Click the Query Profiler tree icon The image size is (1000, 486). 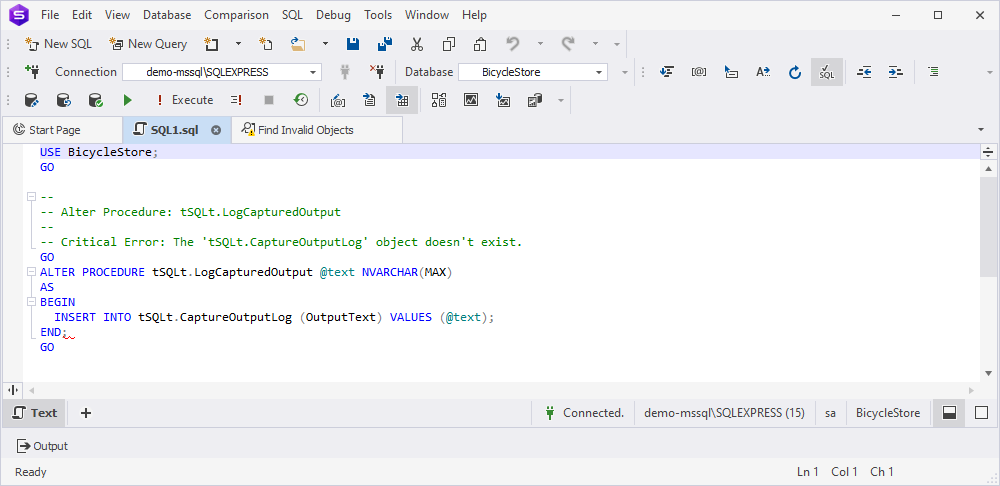coord(439,100)
